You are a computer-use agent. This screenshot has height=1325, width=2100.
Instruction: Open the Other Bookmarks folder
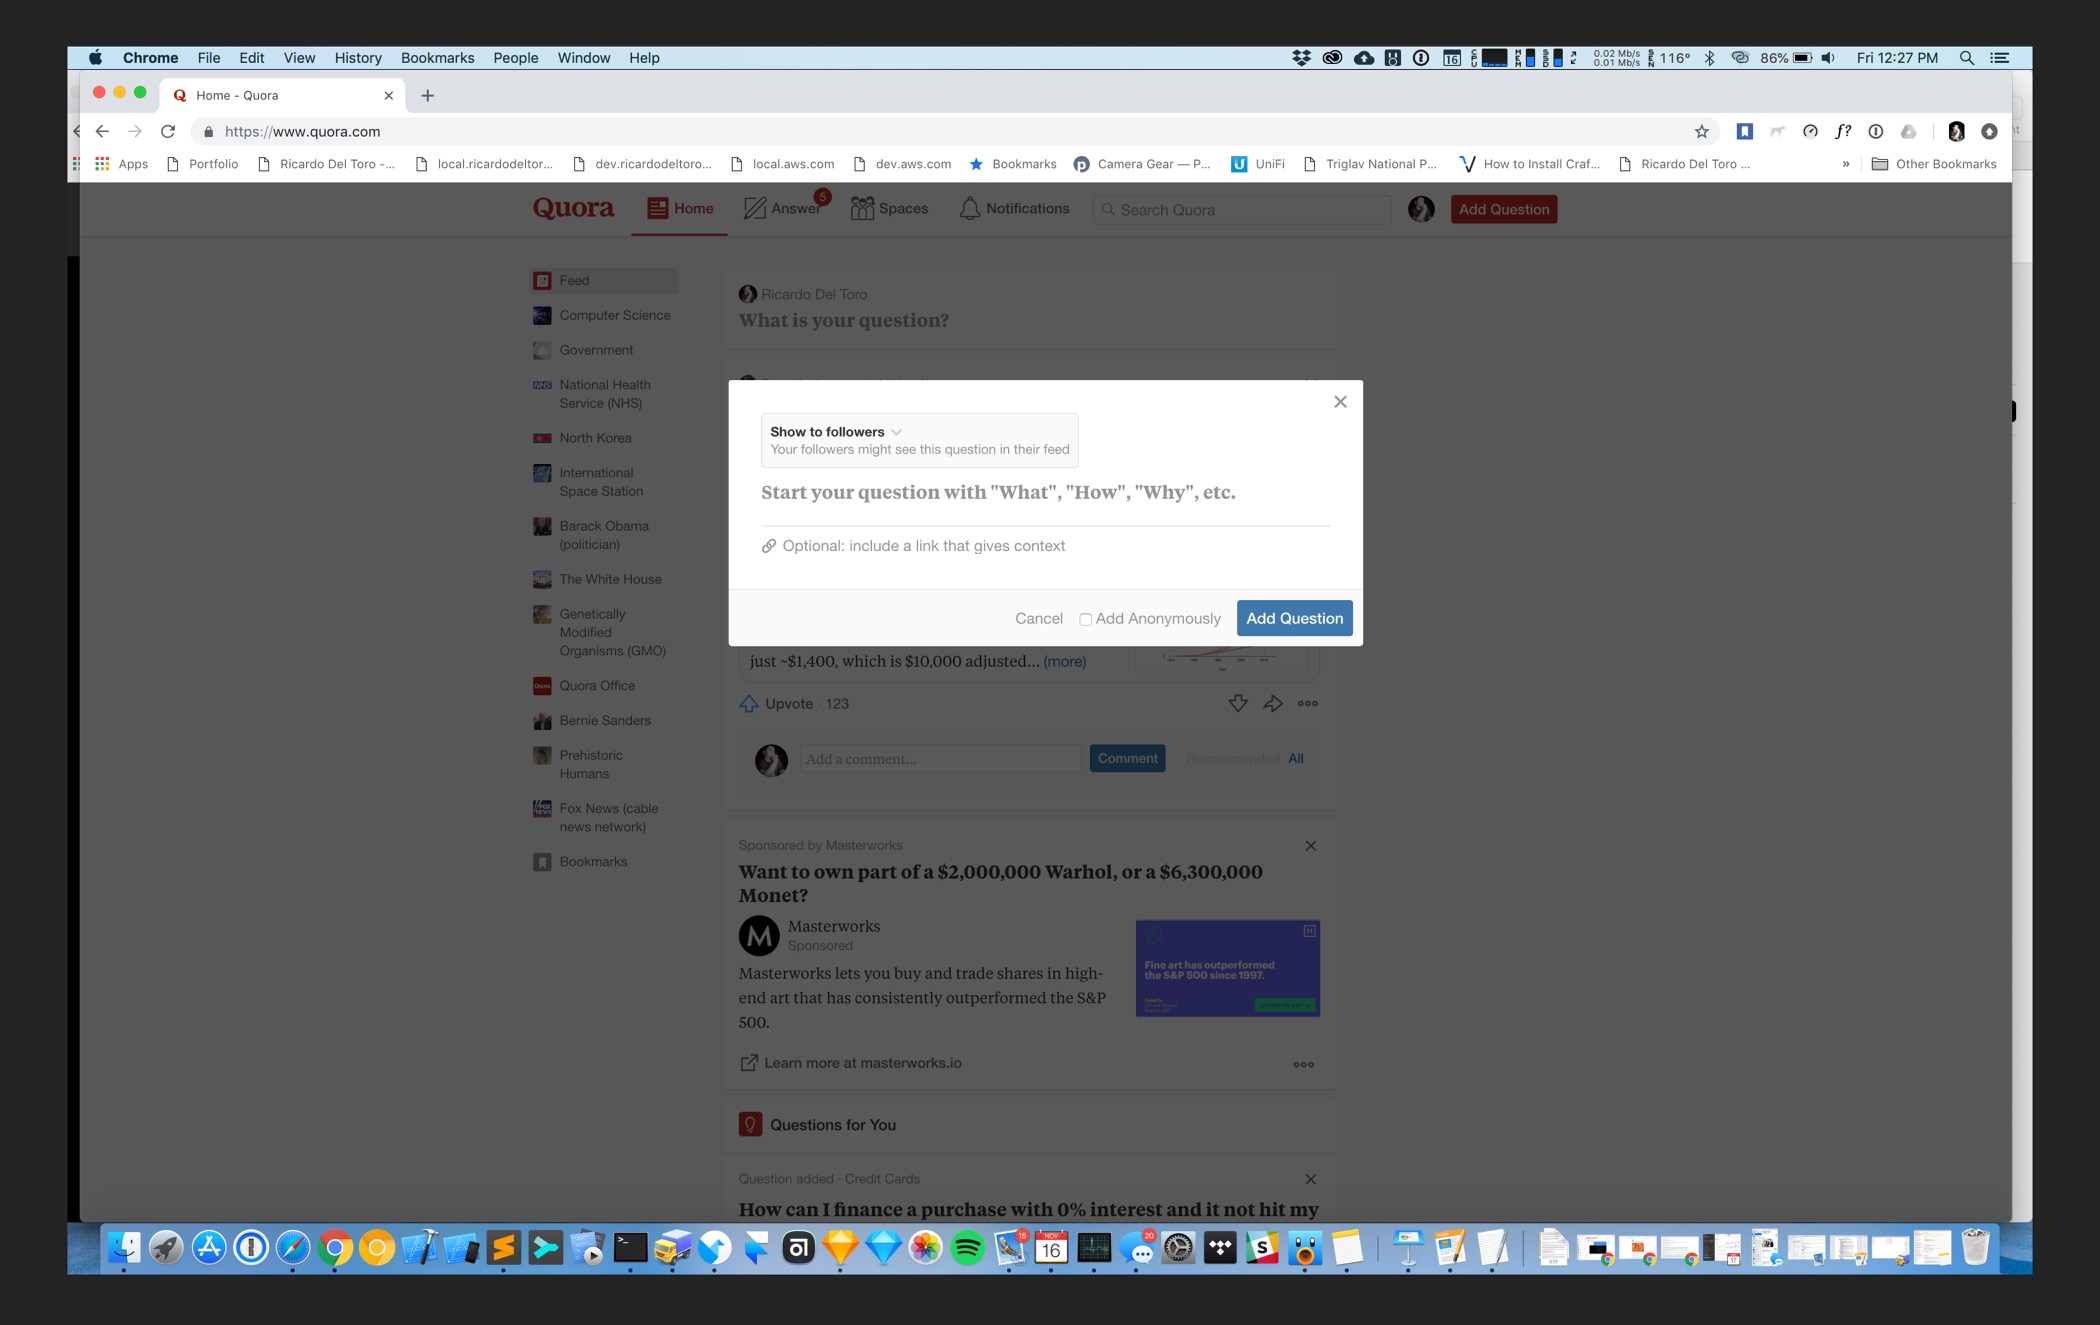[1933, 164]
